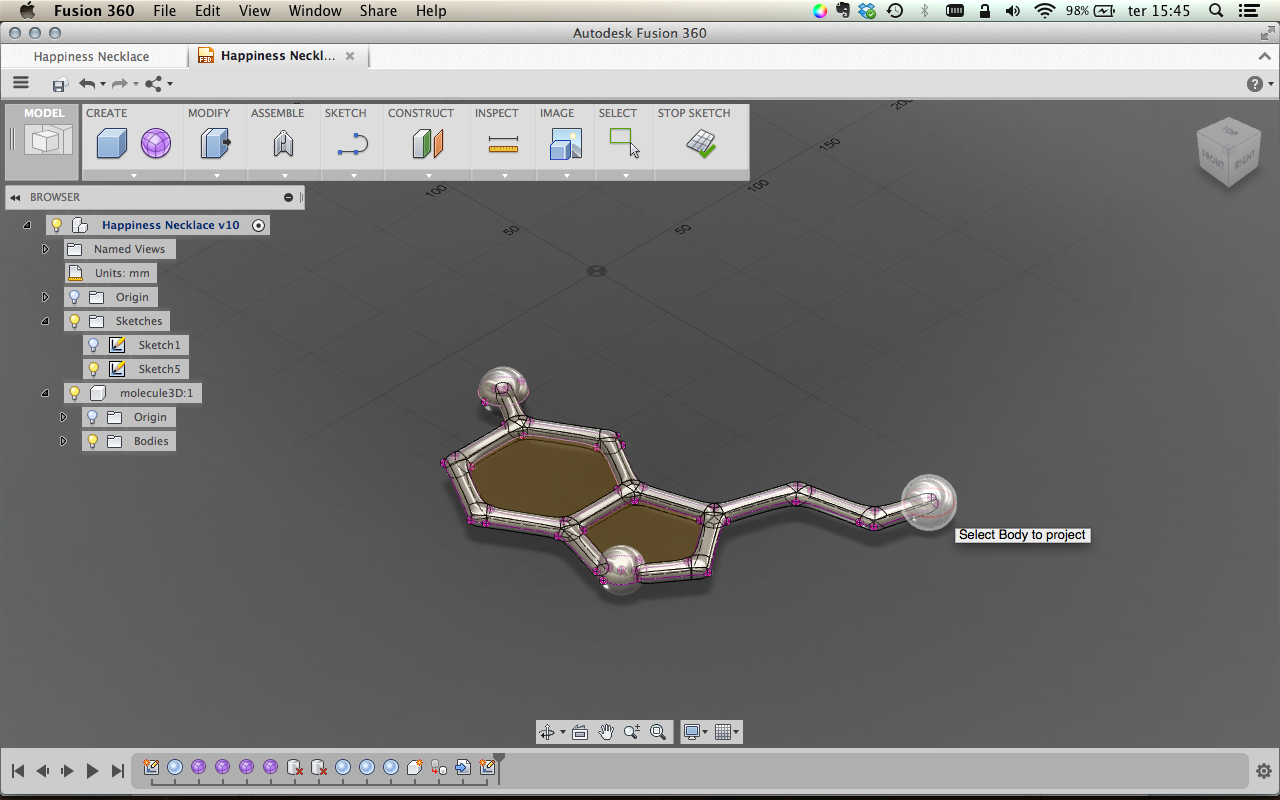Open the MODIFY panel dropdown arrow
The height and width of the screenshot is (800, 1280).
[216, 175]
